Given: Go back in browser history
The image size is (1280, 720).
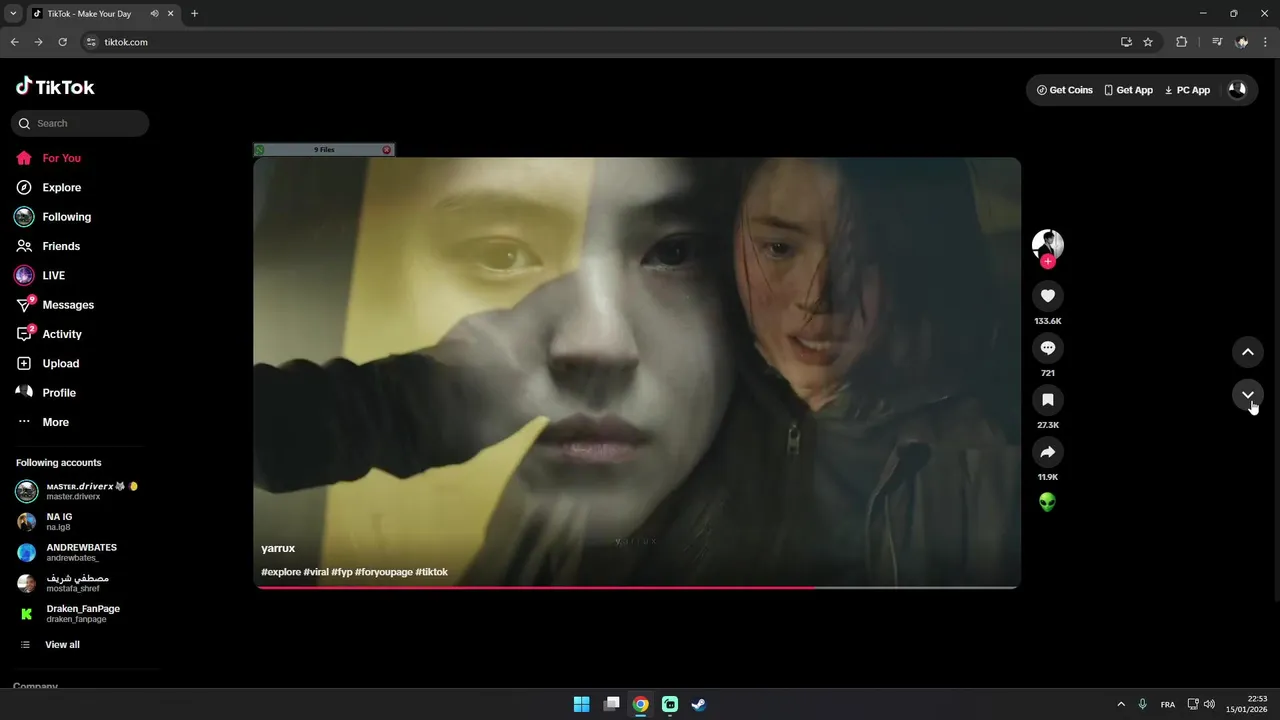Looking at the screenshot, I should 14,42.
